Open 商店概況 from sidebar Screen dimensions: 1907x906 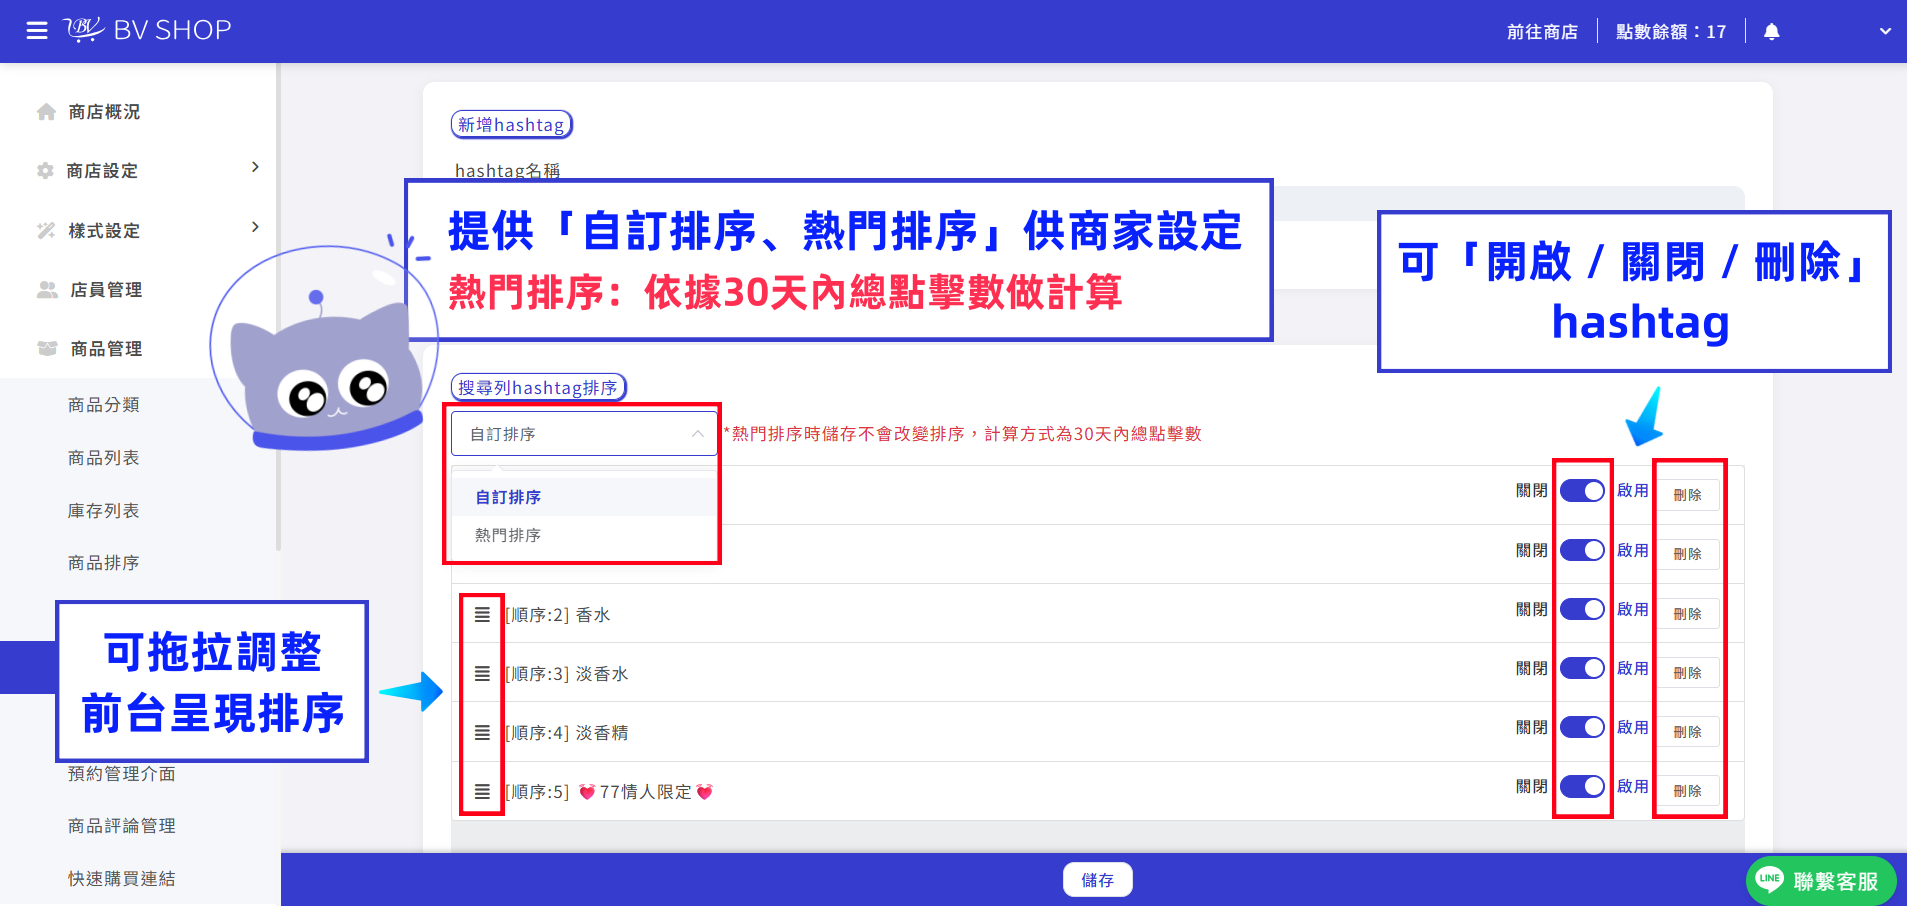click(104, 112)
